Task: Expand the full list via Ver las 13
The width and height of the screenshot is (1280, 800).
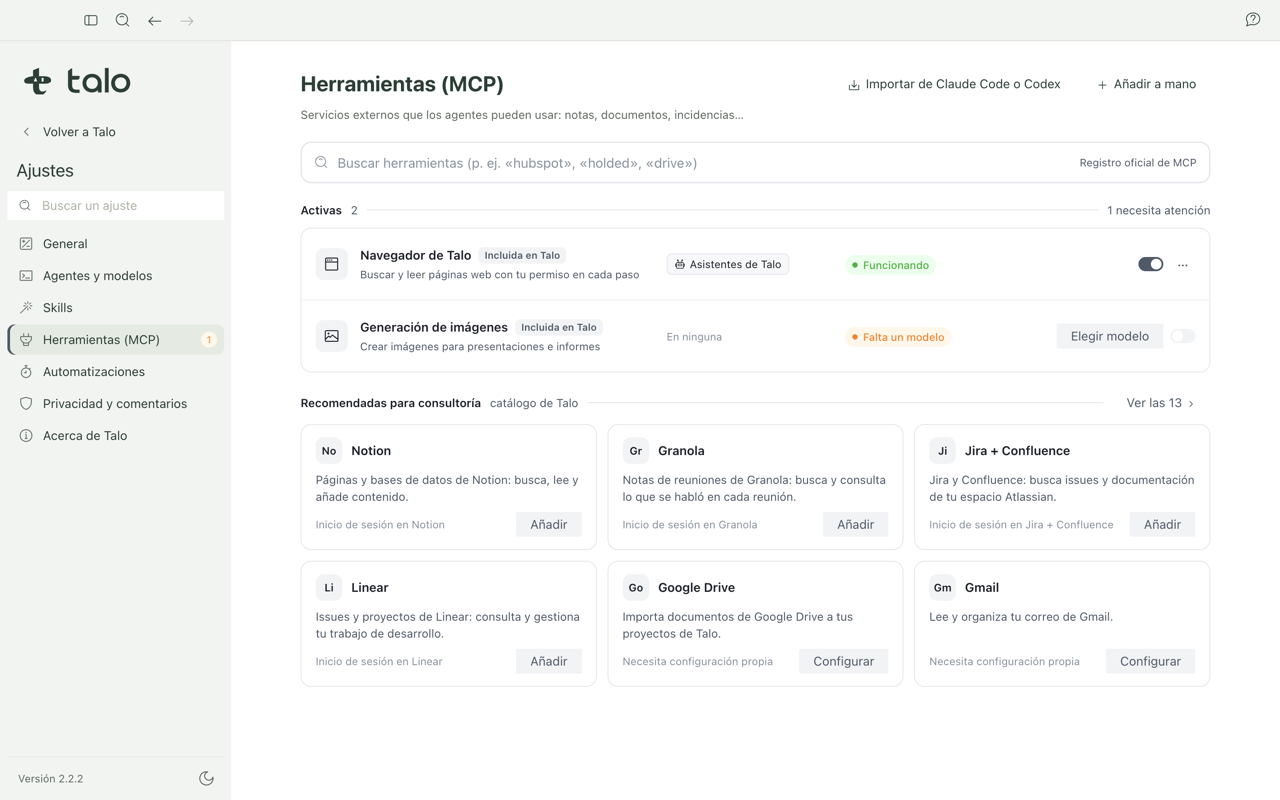Action: click(x=1160, y=403)
